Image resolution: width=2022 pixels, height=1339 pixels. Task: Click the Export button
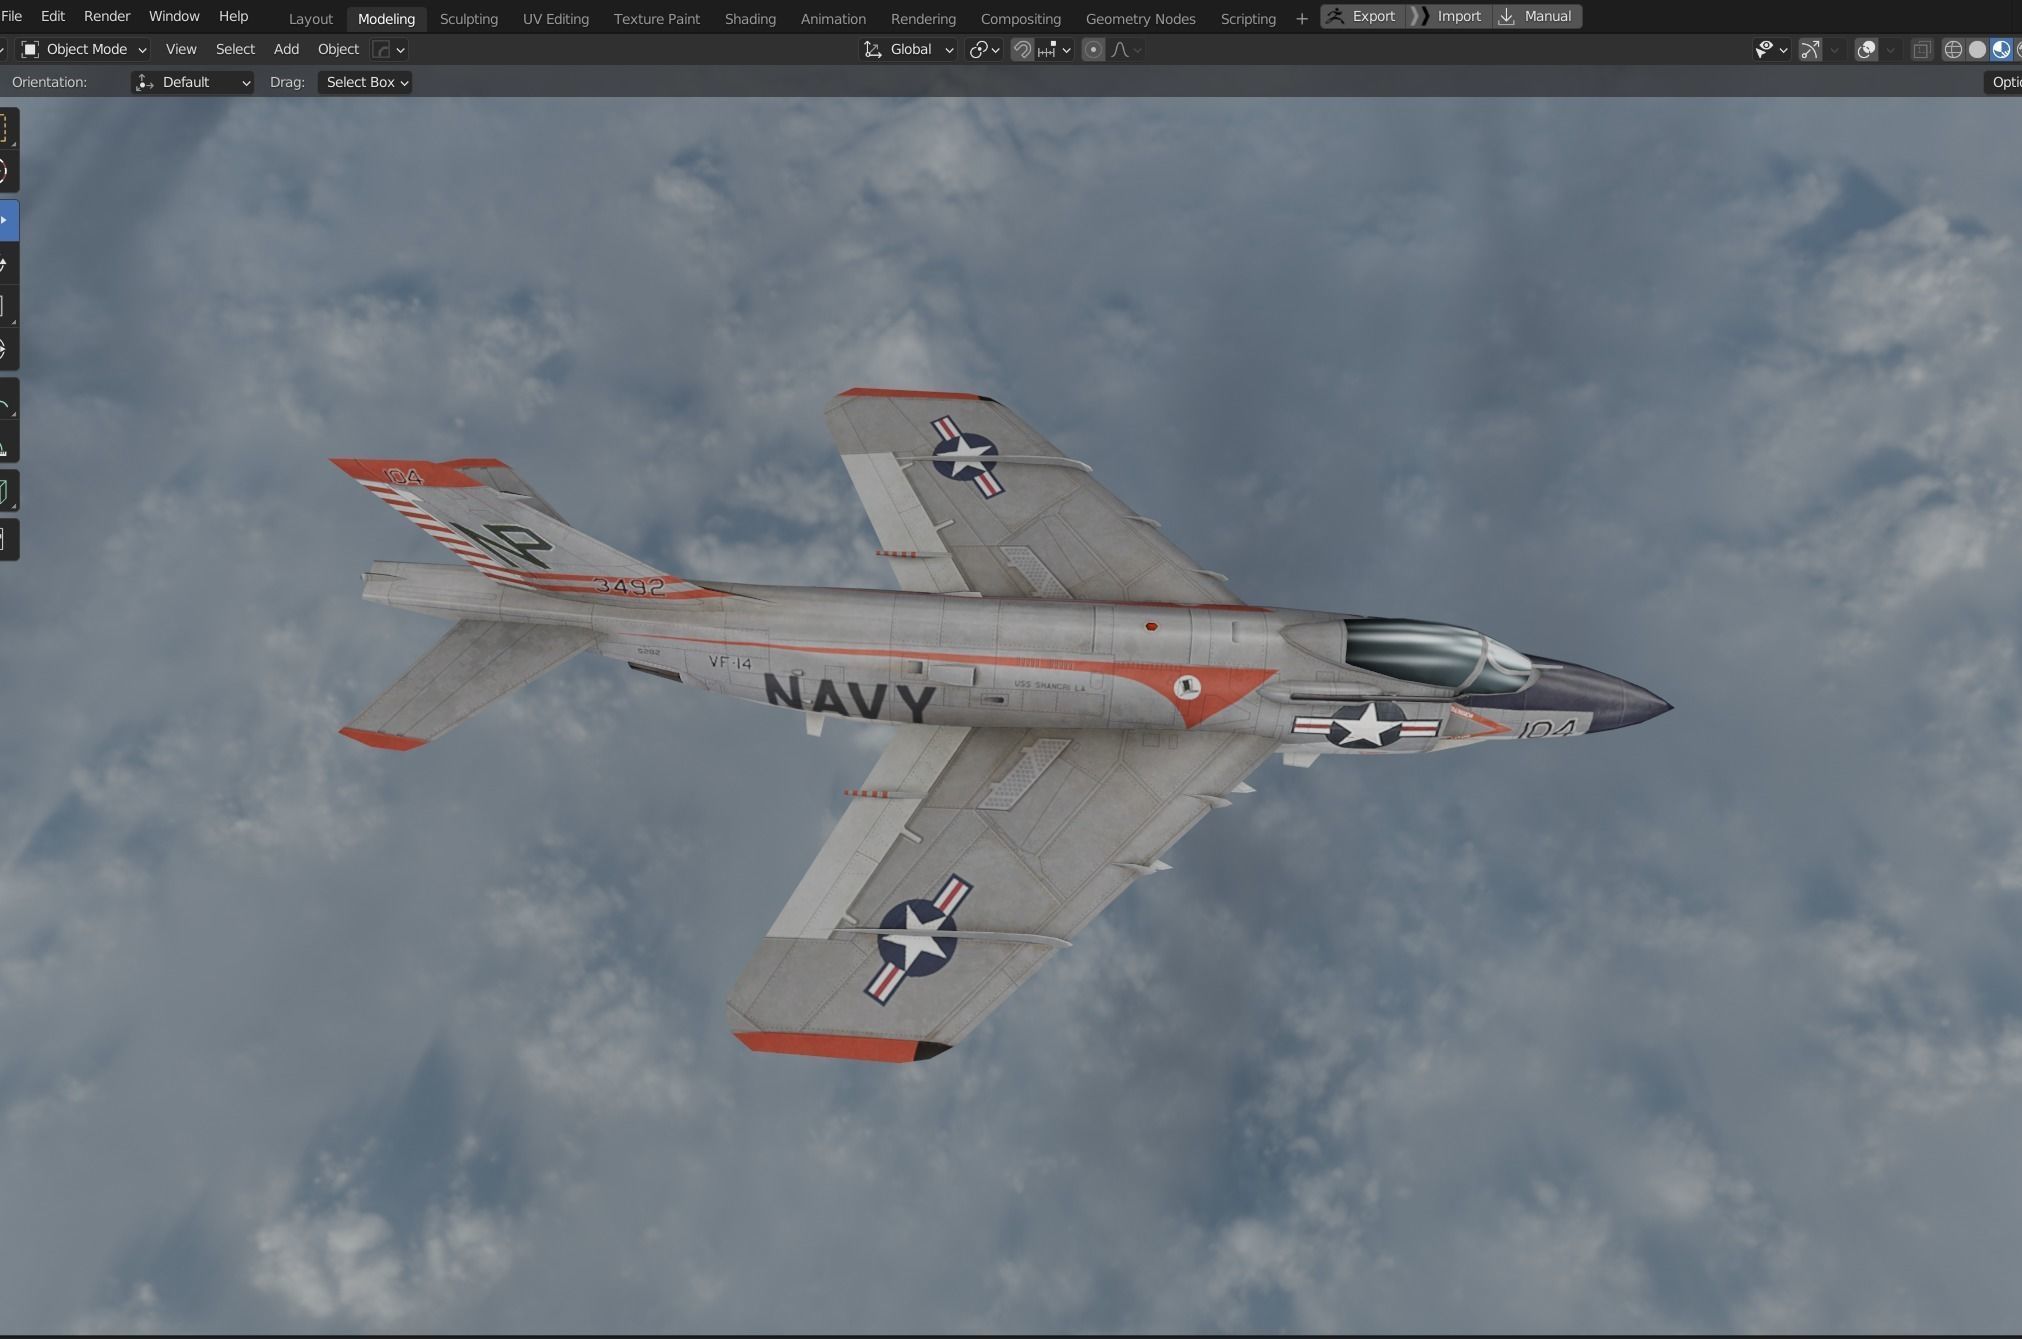[x=1362, y=16]
